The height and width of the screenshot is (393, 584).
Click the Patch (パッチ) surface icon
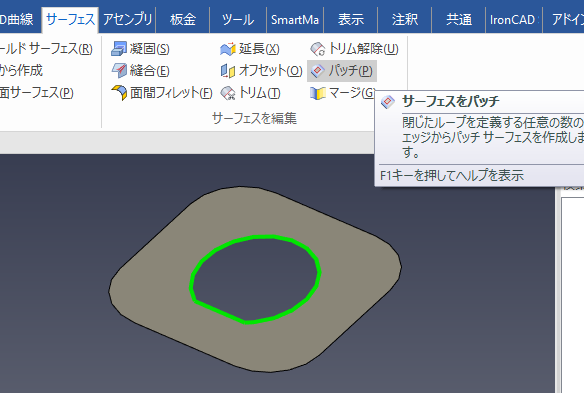click(318, 71)
